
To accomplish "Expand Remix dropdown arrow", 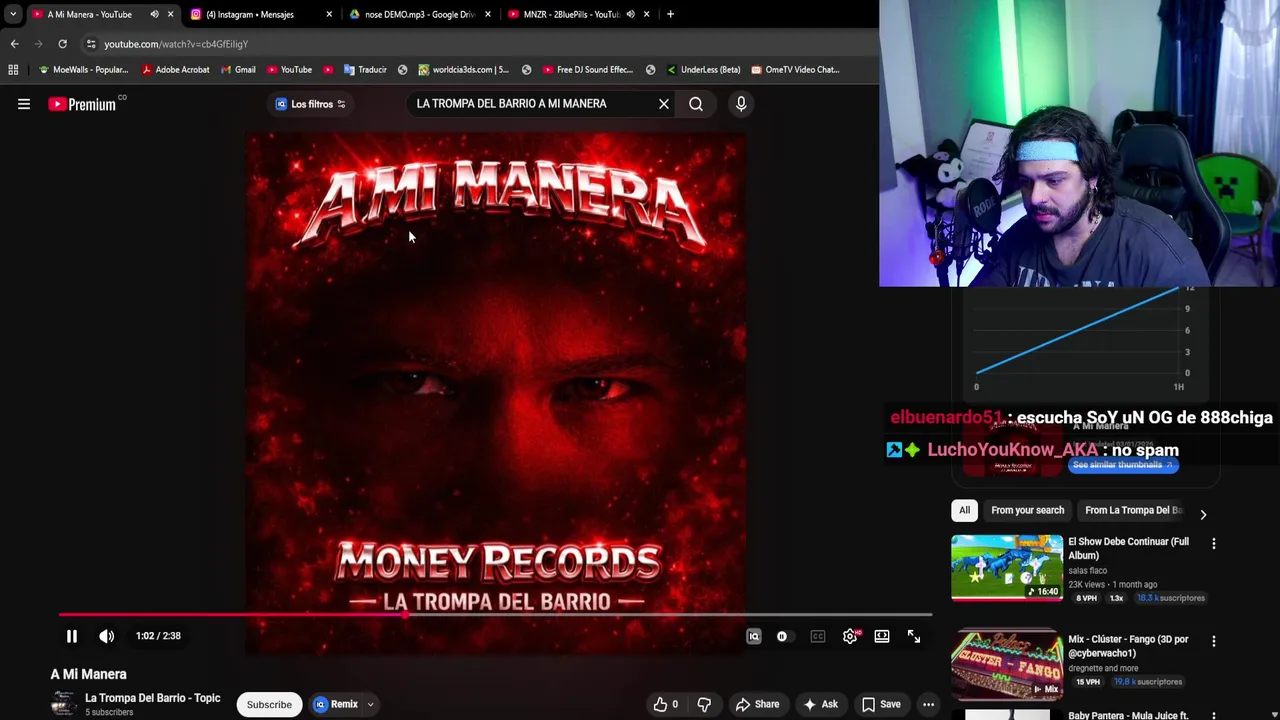I will coord(370,704).
